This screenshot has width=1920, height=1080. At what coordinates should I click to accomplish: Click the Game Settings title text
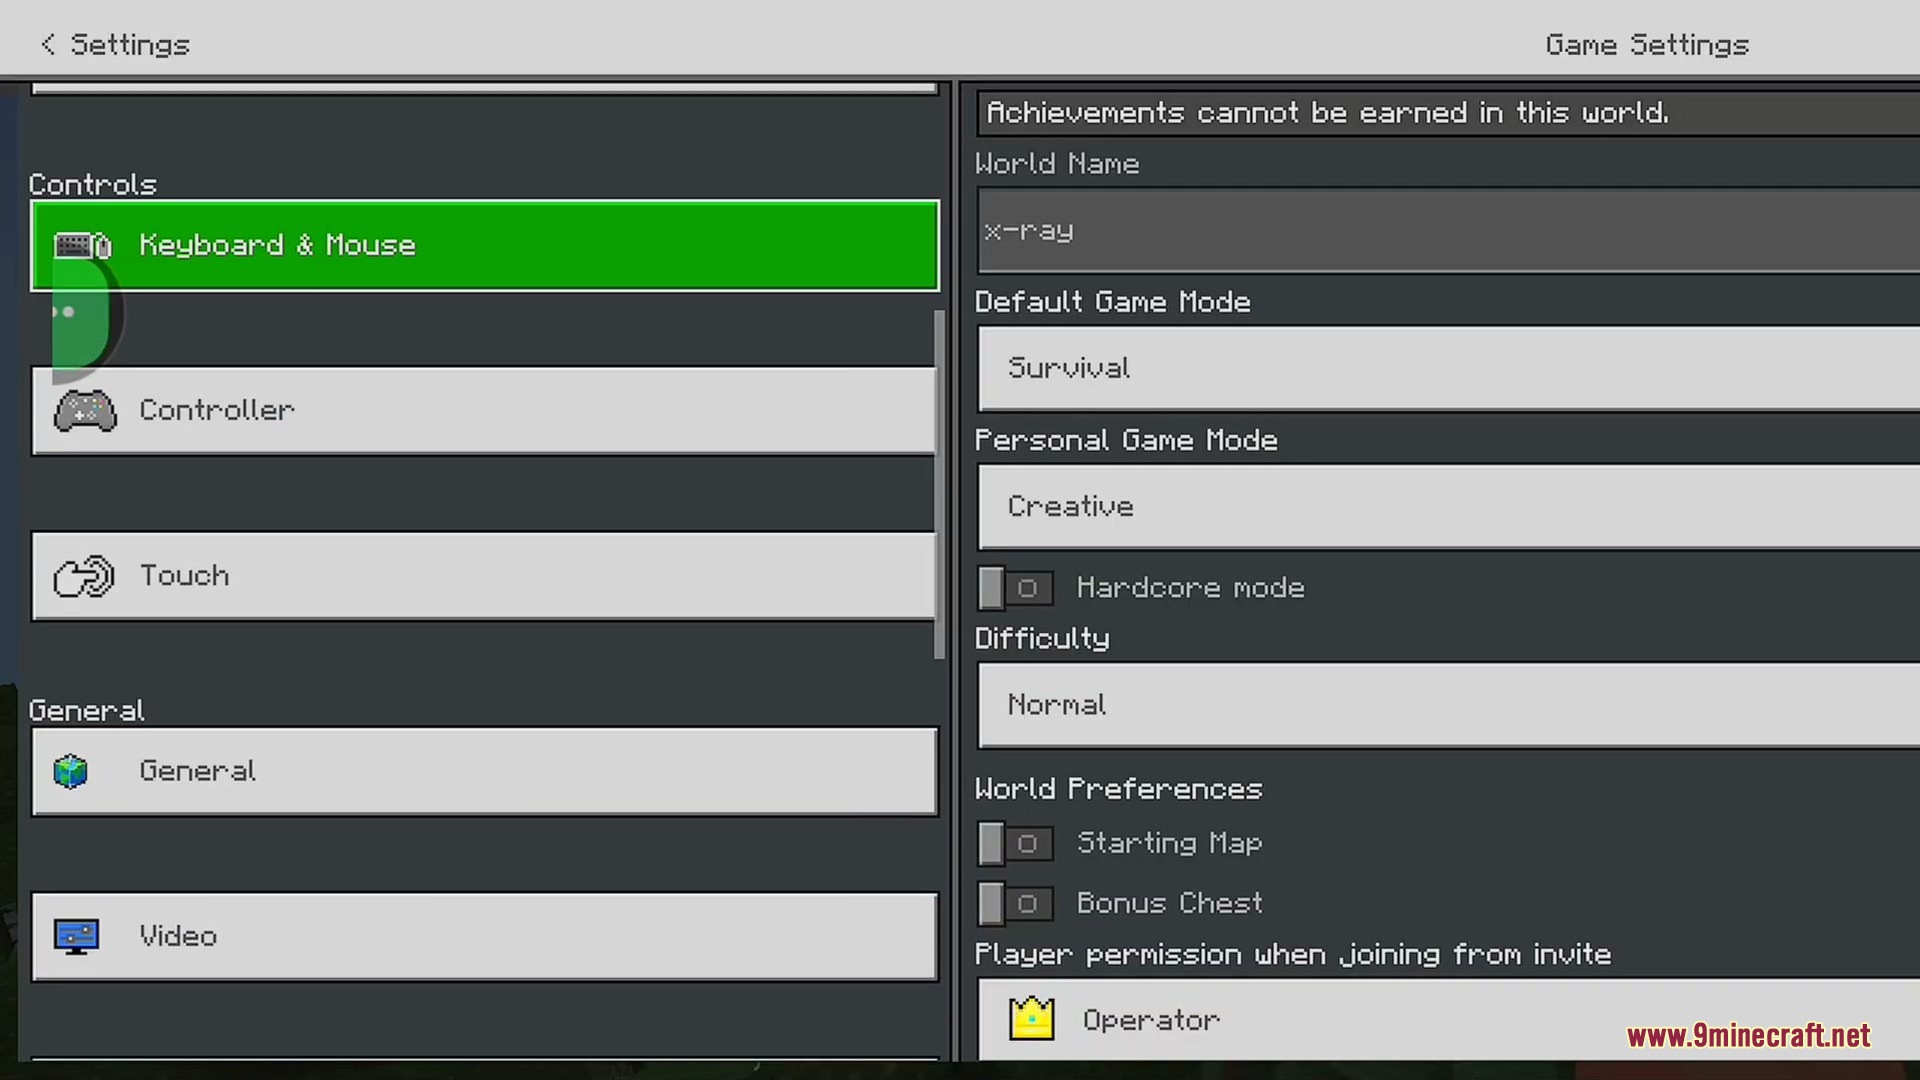(1647, 45)
